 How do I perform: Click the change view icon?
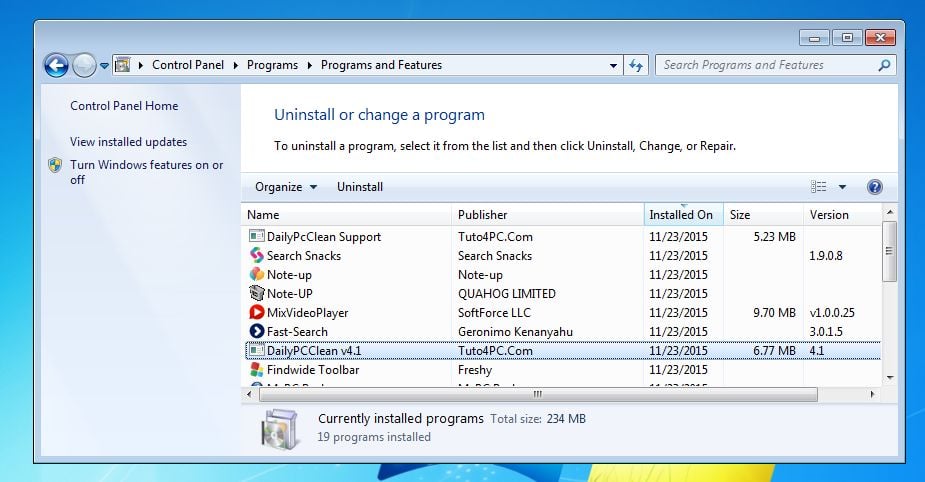pyautogui.click(x=818, y=186)
